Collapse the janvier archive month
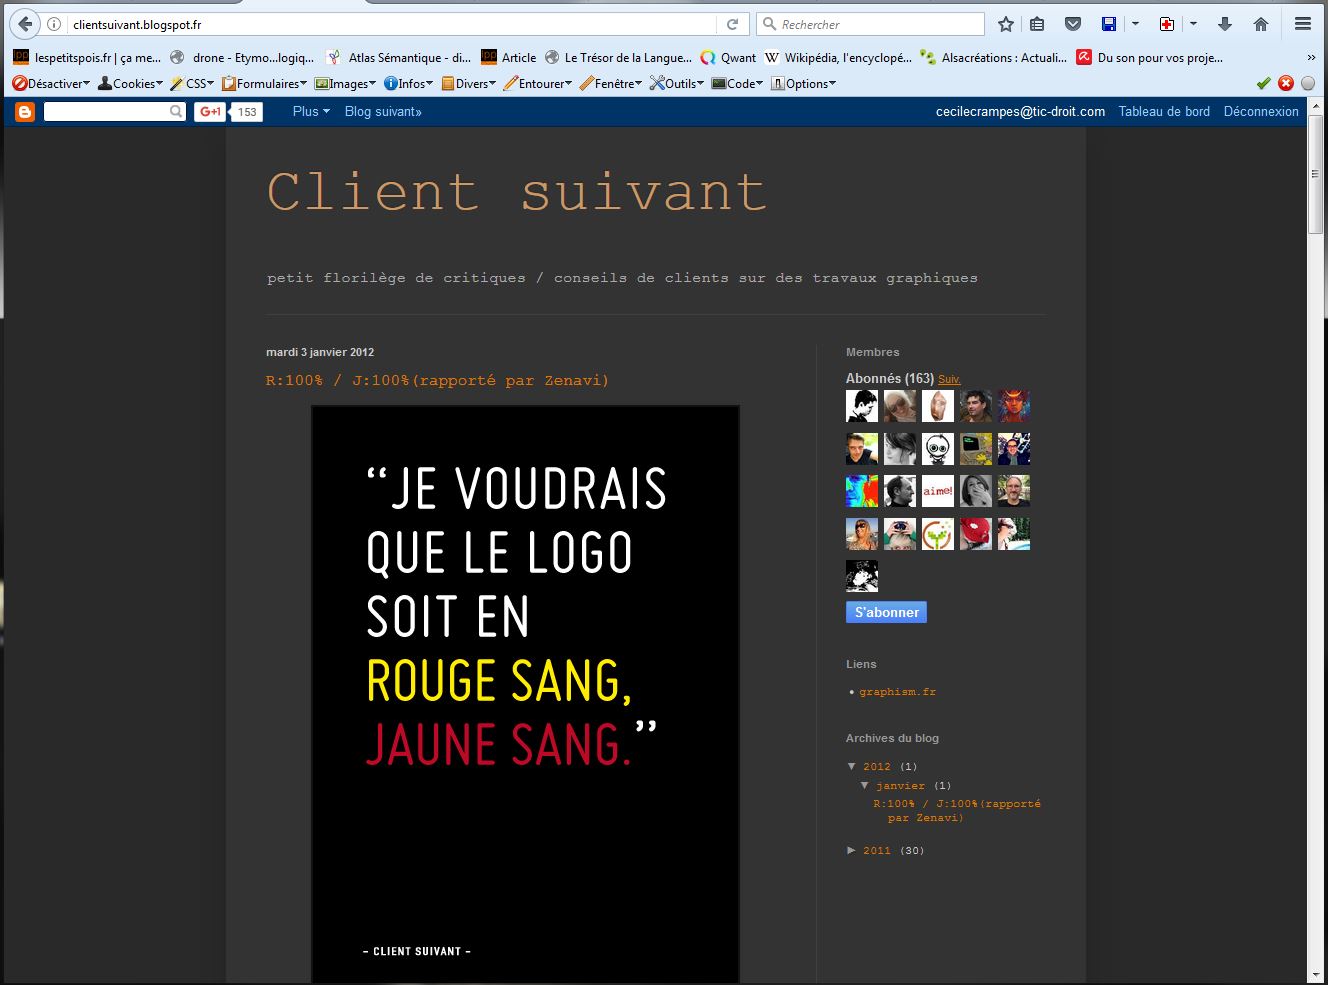Screen dimensions: 1328x985 (865, 786)
